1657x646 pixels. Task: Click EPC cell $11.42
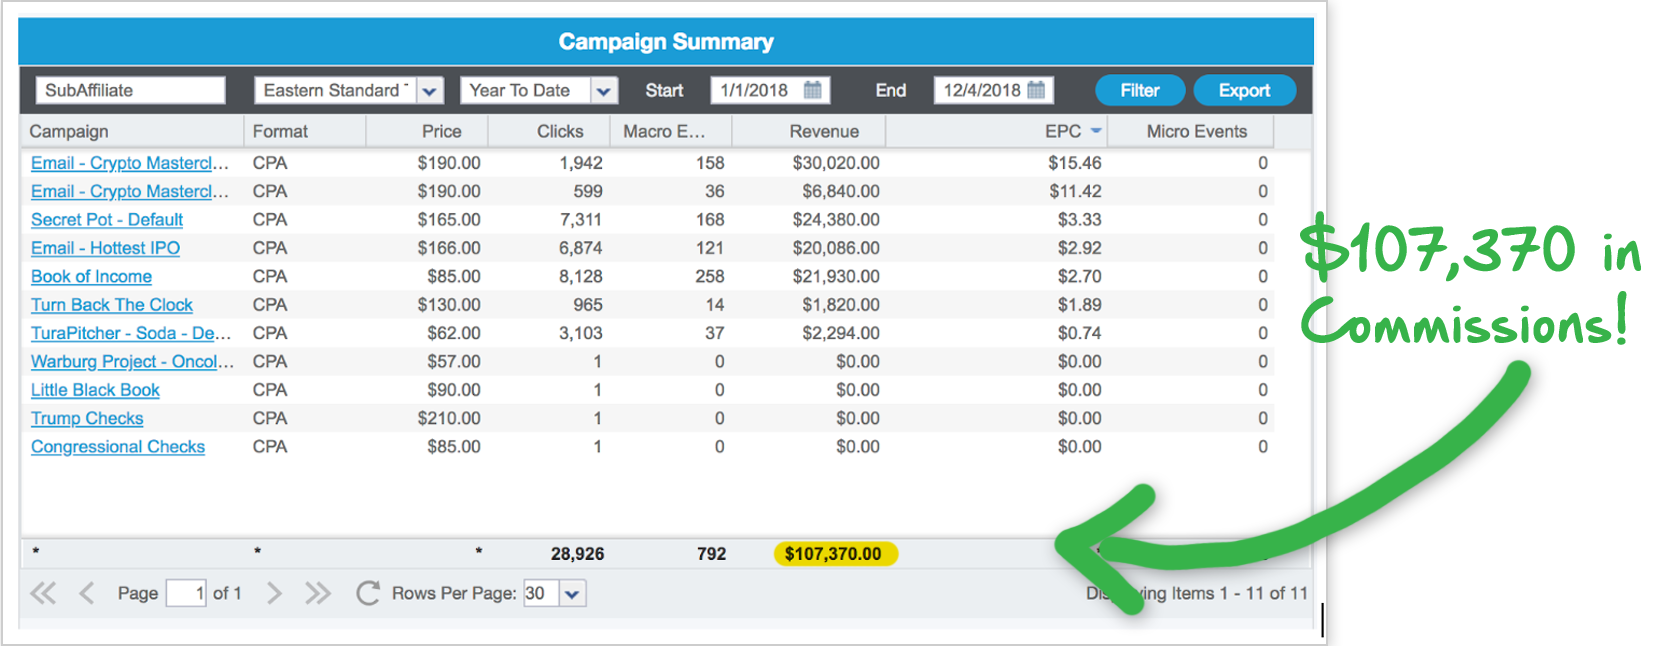point(1075,191)
